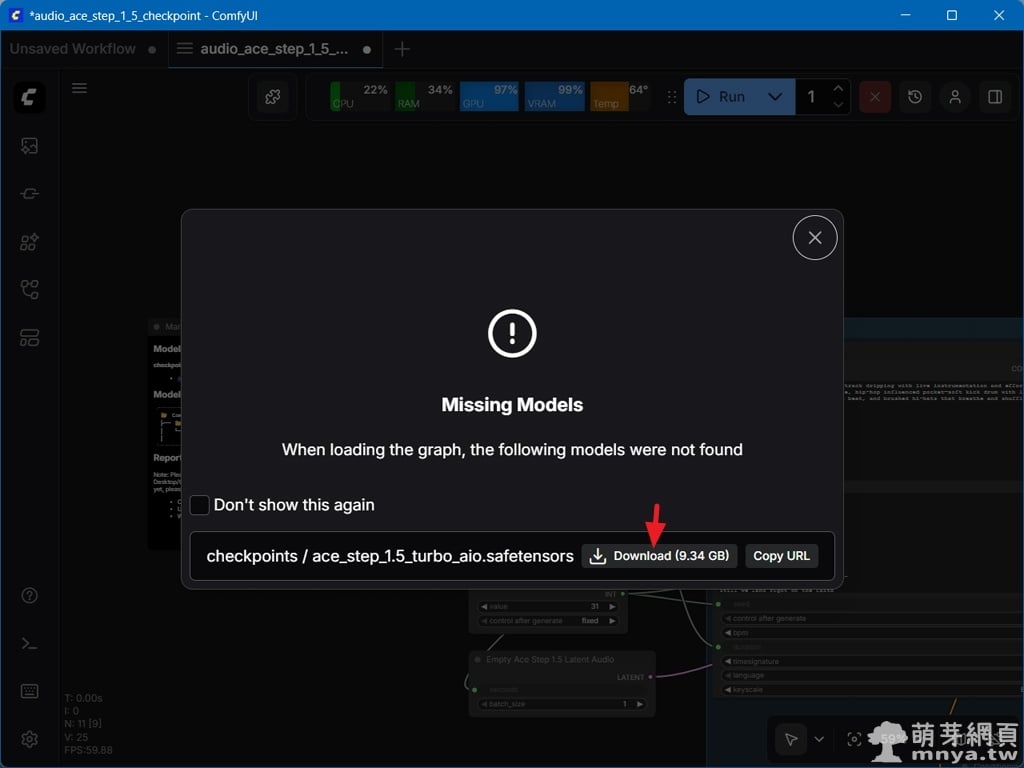Expand the Run button dropdown arrow

[775, 97]
